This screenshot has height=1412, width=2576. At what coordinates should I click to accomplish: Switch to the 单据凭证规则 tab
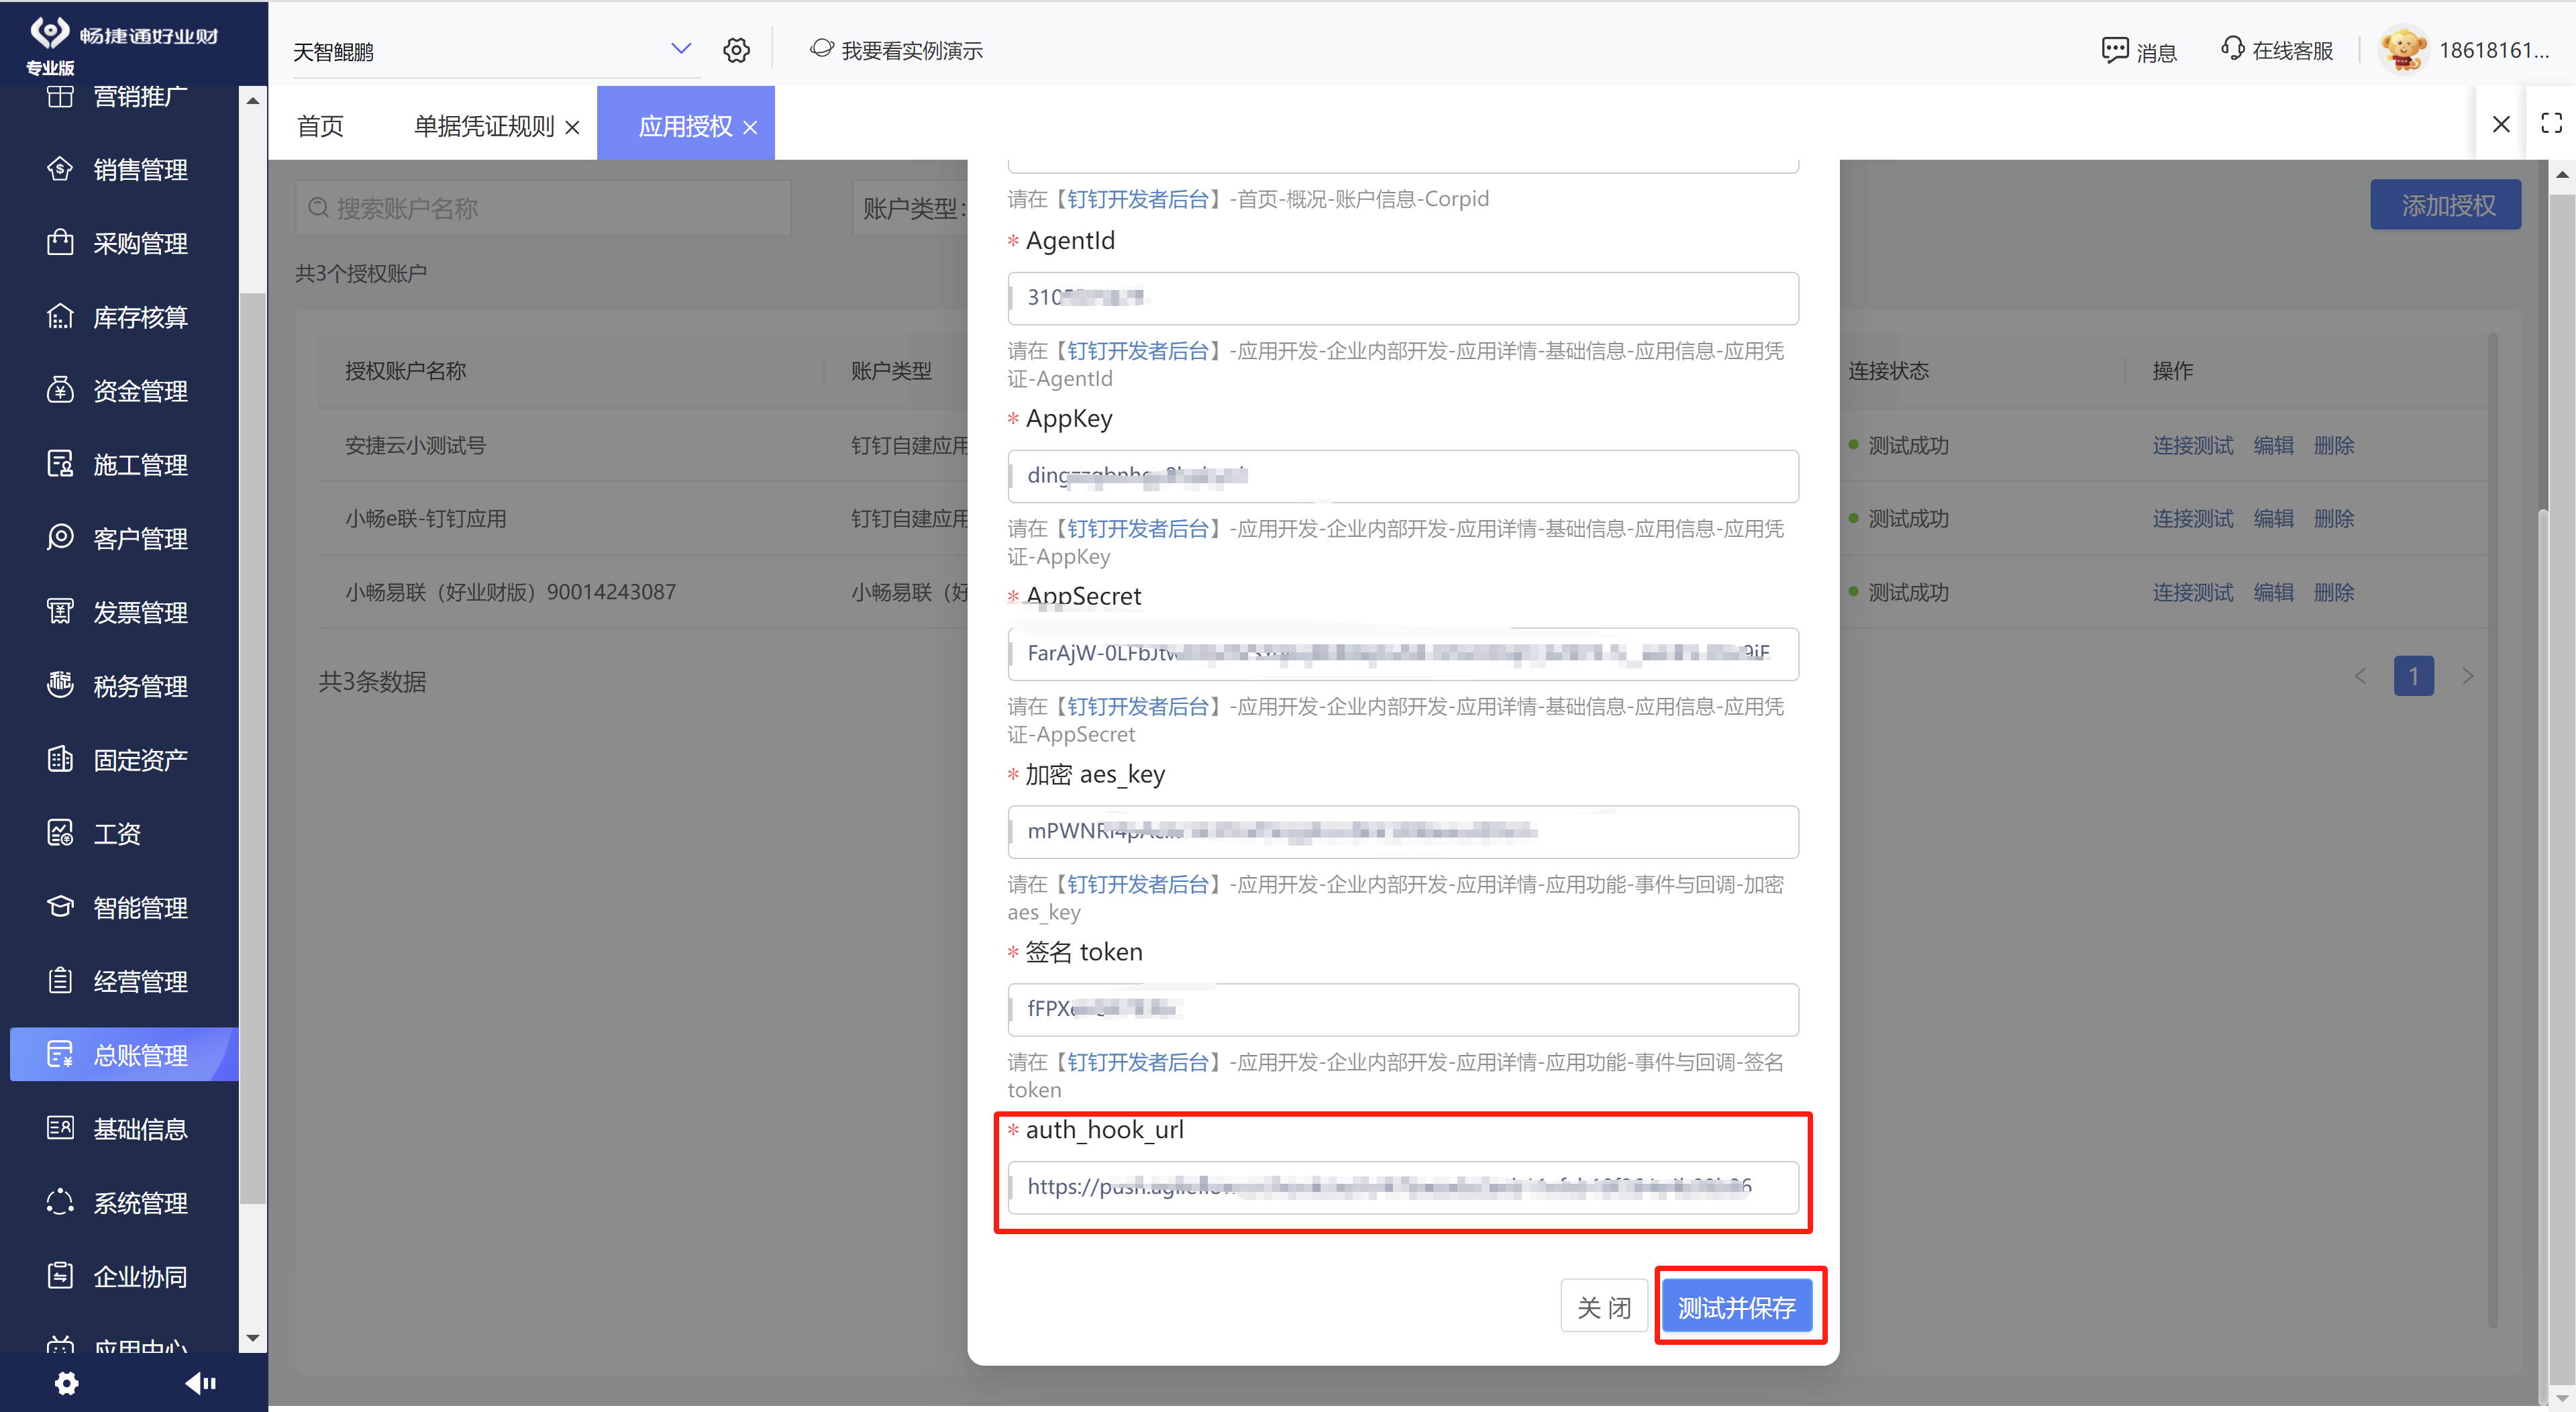484,126
